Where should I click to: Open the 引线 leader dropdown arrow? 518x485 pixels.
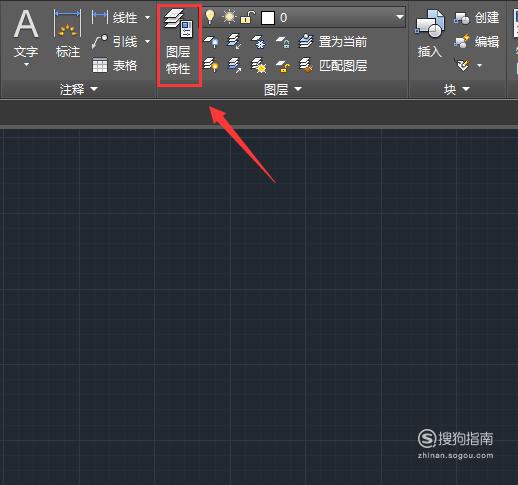click(x=147, y=42)
